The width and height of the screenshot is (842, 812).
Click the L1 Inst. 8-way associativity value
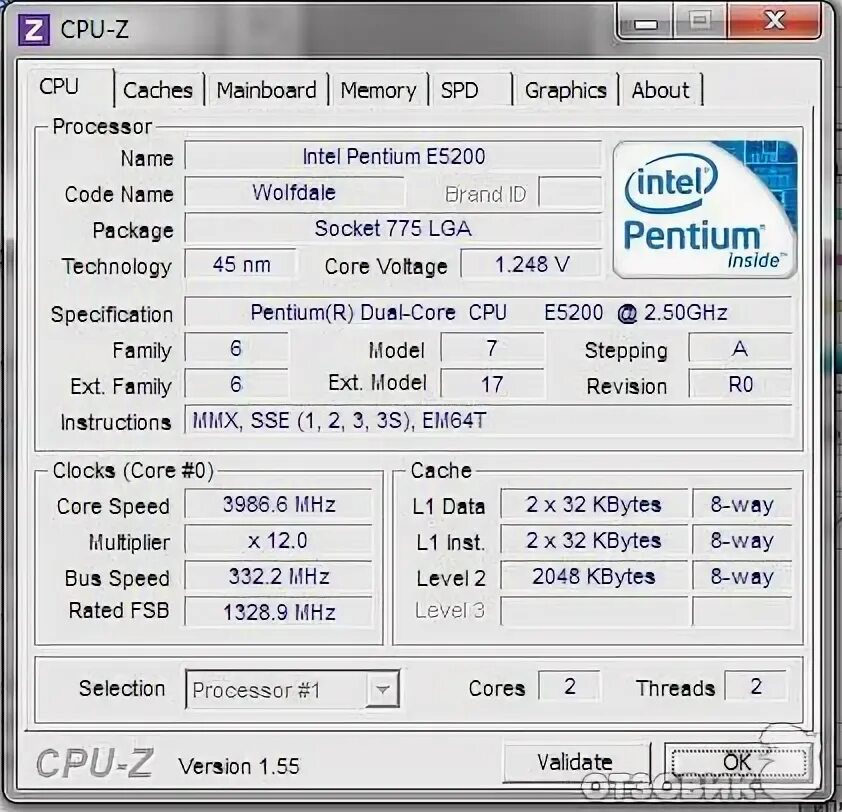(x=742, y=540)
